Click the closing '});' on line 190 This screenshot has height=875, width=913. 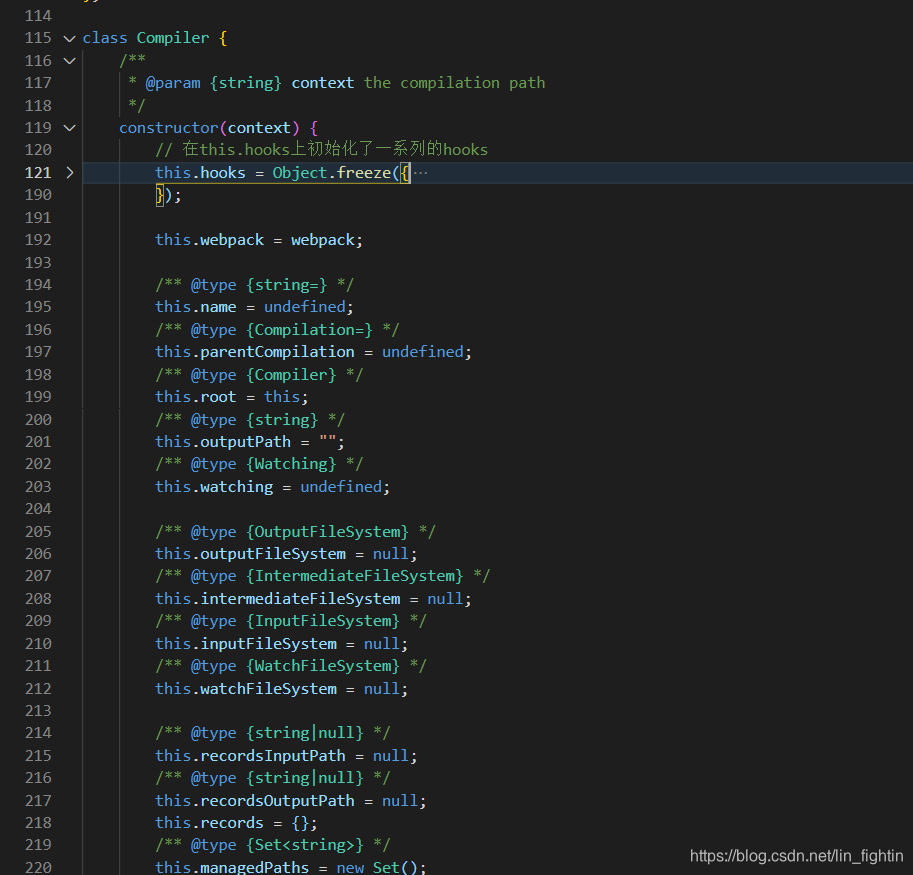tap(168, 195)
